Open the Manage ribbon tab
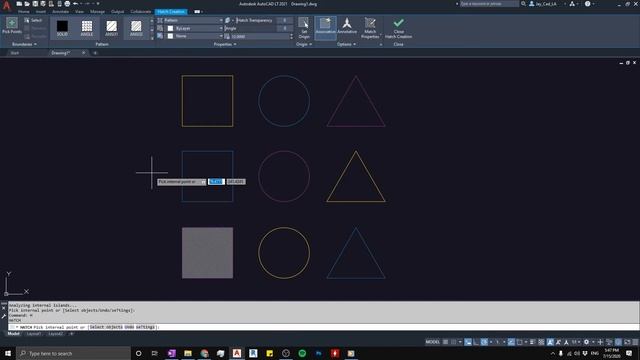Screen dimensions: 640x360 (x=97, y=11)
